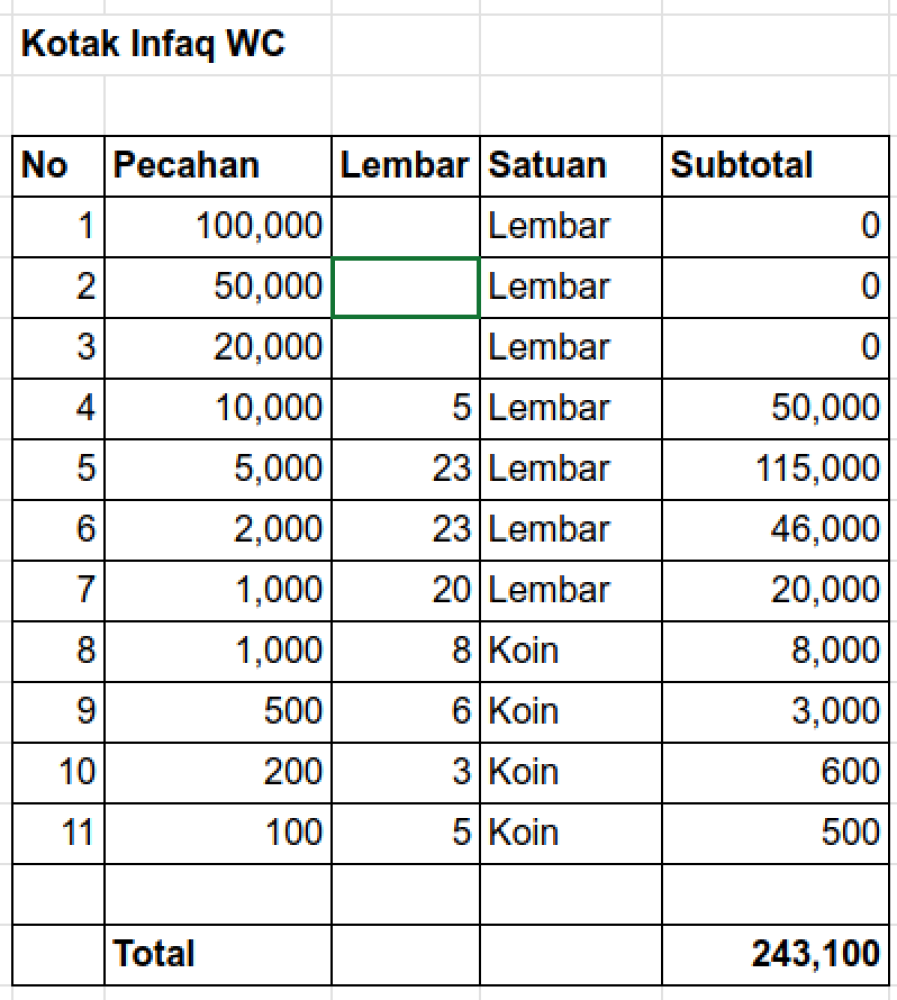Select the subtotal cell showing 600
The height and width of the screenshot is (1000, 897).
774,772
